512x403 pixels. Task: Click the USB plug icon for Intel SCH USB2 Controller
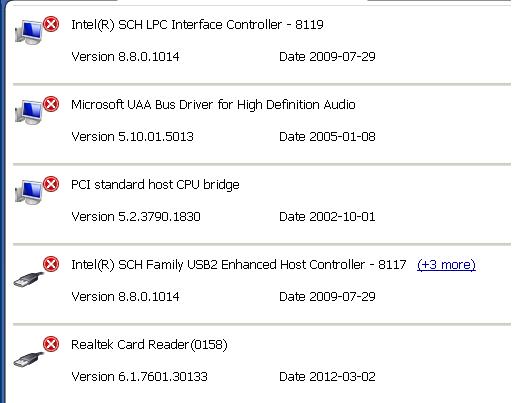click(29, 279)
